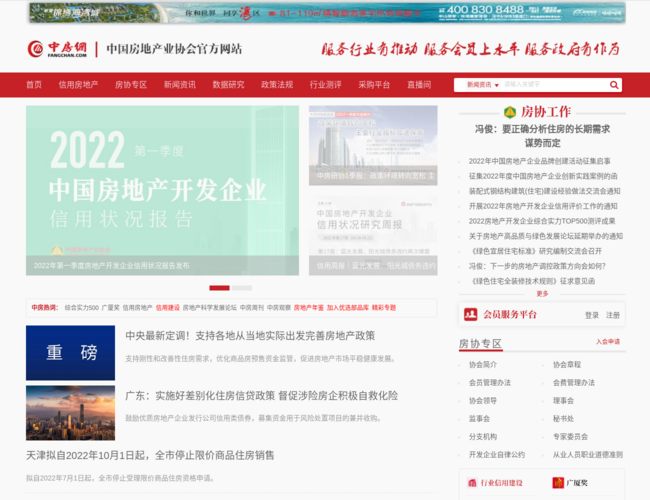This screenshot has width=650, height=500.
Task: Click the 广厦奖 emblem icon
Action: pyautogui.click(x=558, y=483)
